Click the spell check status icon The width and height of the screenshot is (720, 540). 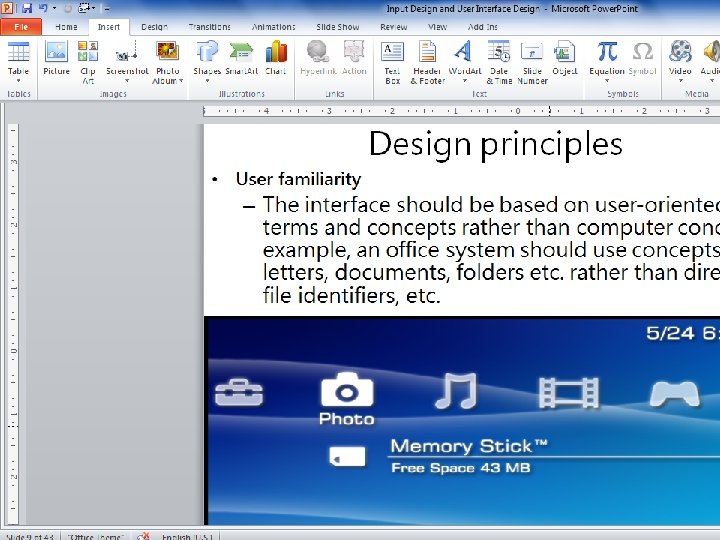pyautogui.click(x=143, y=536)
